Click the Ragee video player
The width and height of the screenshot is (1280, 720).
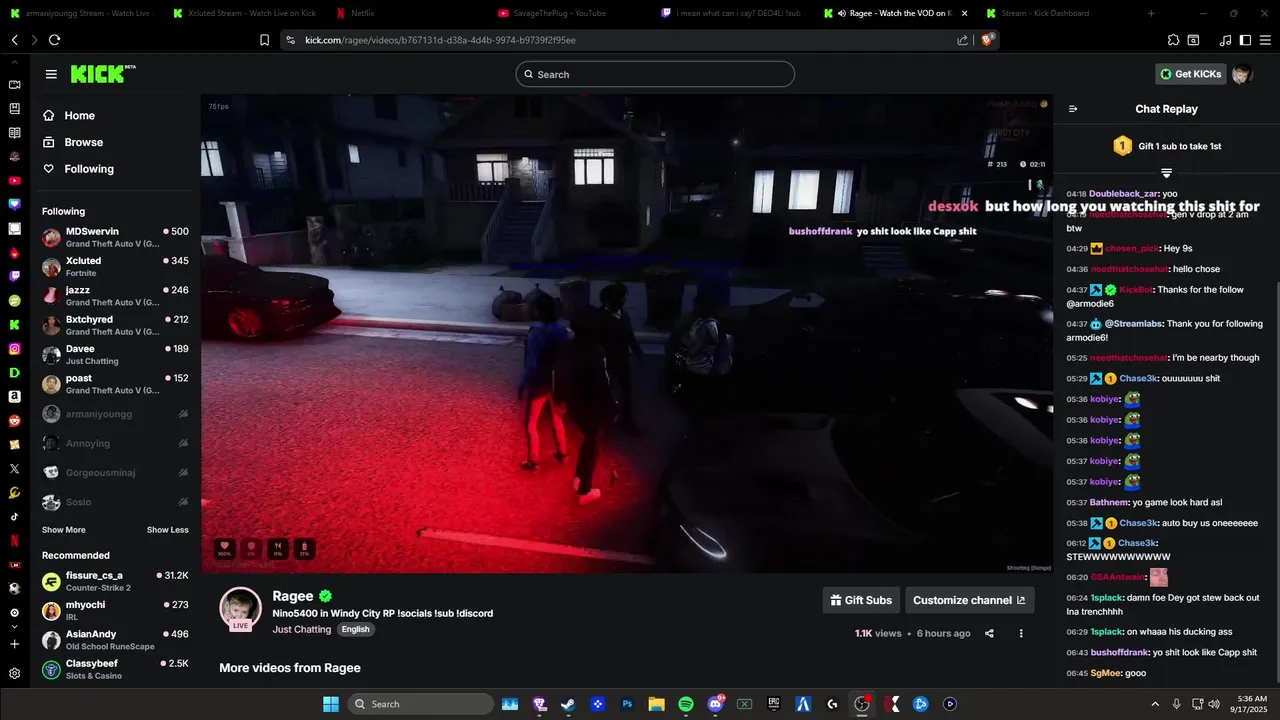click(x=627, y=334)
